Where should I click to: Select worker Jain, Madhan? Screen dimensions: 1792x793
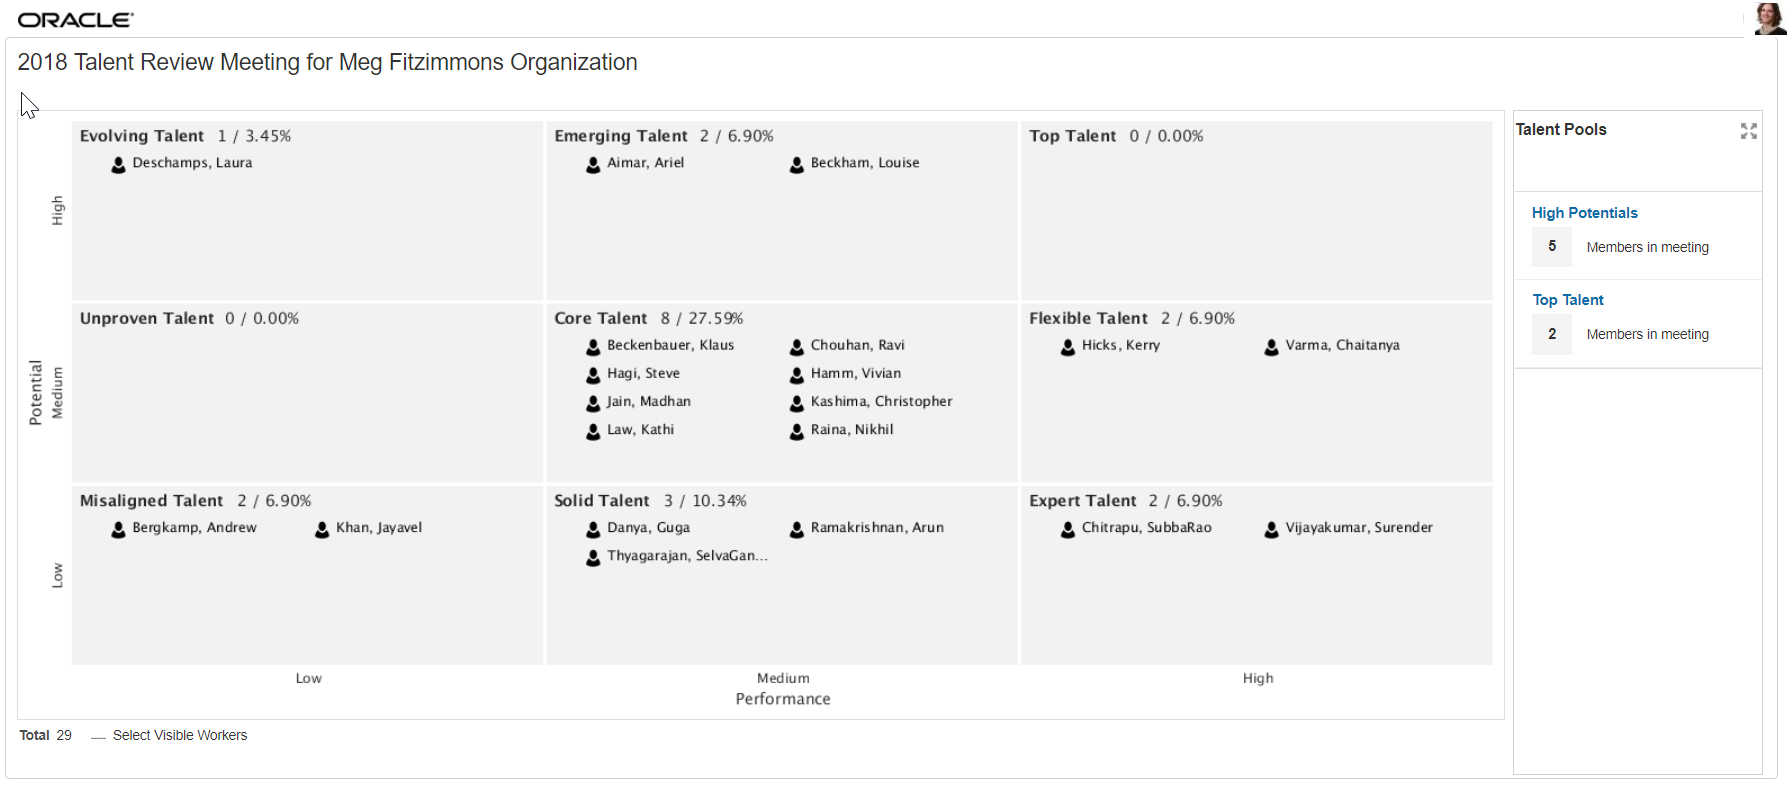648,402
